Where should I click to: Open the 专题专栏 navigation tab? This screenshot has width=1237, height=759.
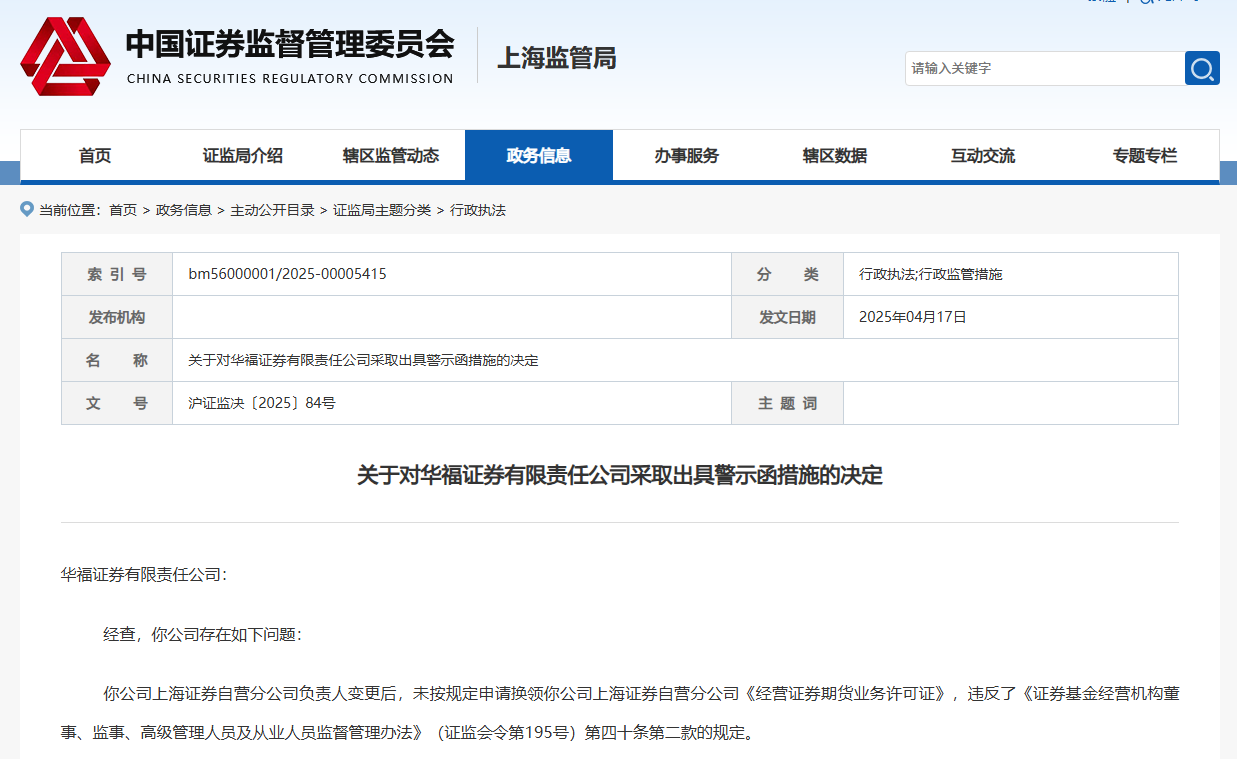click(1145, 156)
